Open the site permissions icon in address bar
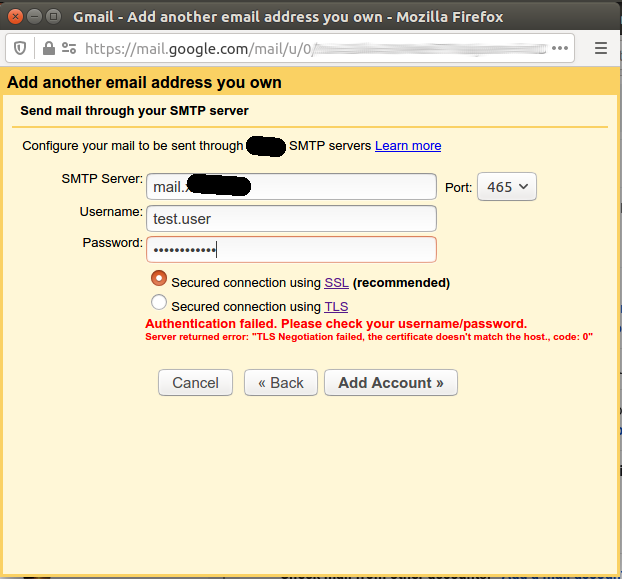Image resolution: width=622 pixels, height=579 pixels. tap(69, 48)
